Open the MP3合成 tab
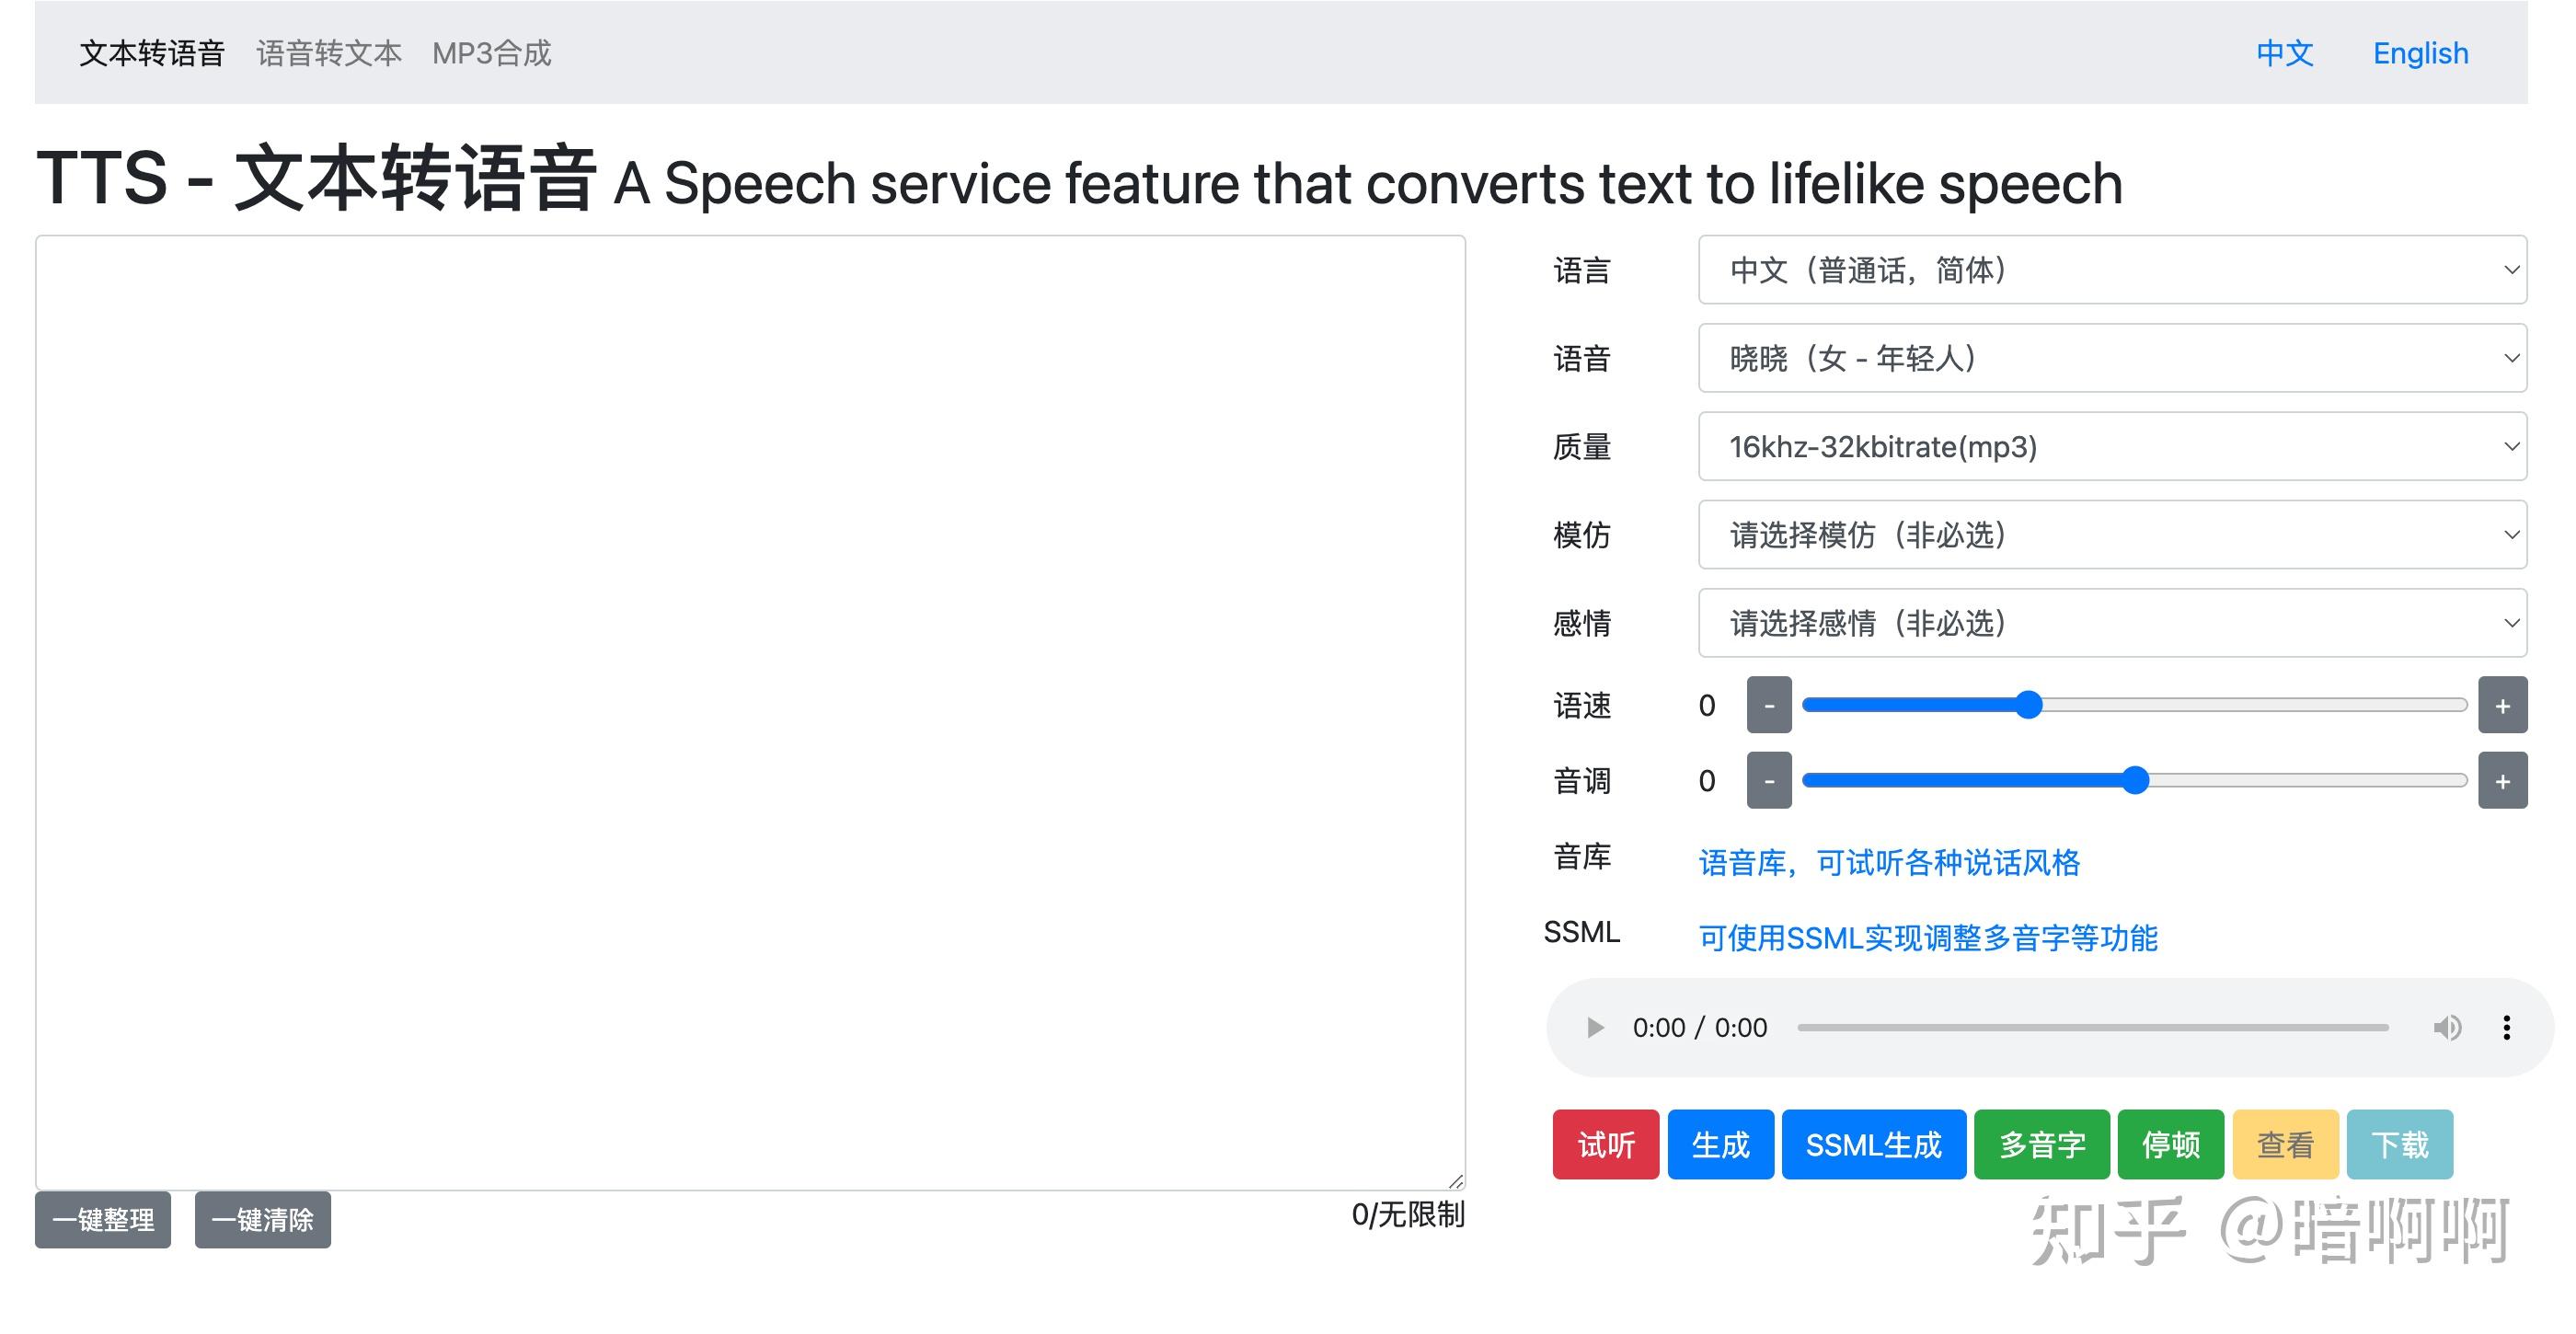The image size is (2576, 1334). 491,53
